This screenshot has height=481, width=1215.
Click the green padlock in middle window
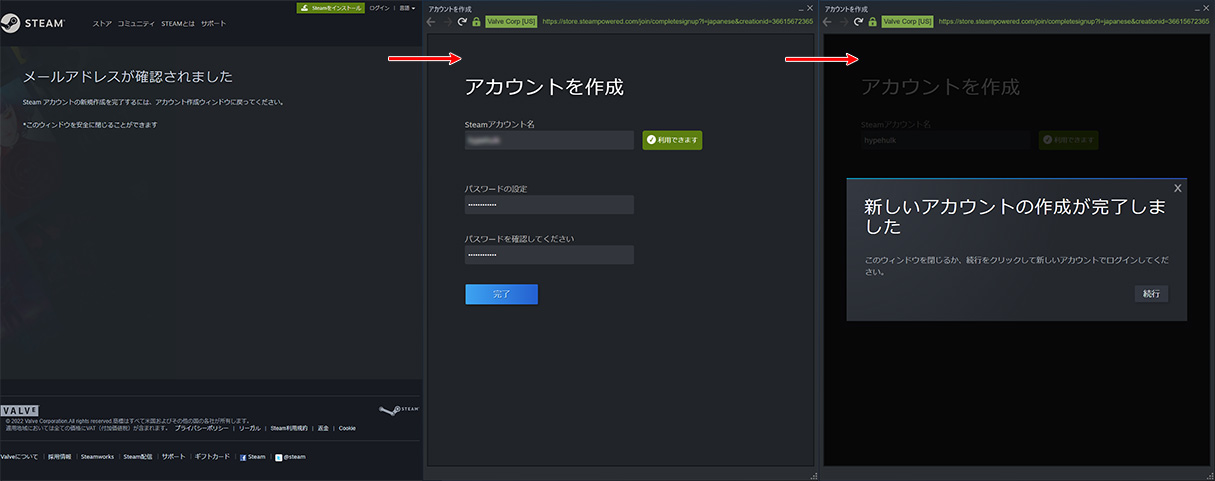pyautogui.click(x=476, y=21)
